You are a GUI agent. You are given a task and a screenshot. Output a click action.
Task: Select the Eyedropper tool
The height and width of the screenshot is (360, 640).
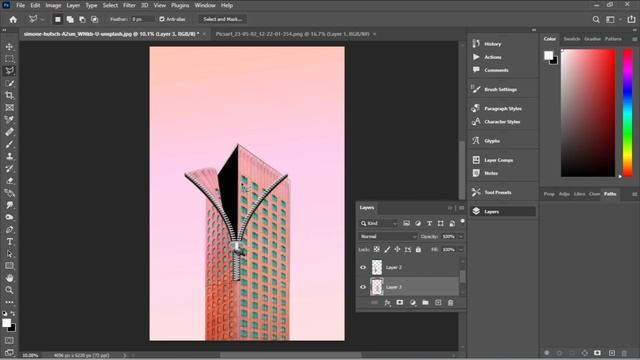[x=9, y=120]
